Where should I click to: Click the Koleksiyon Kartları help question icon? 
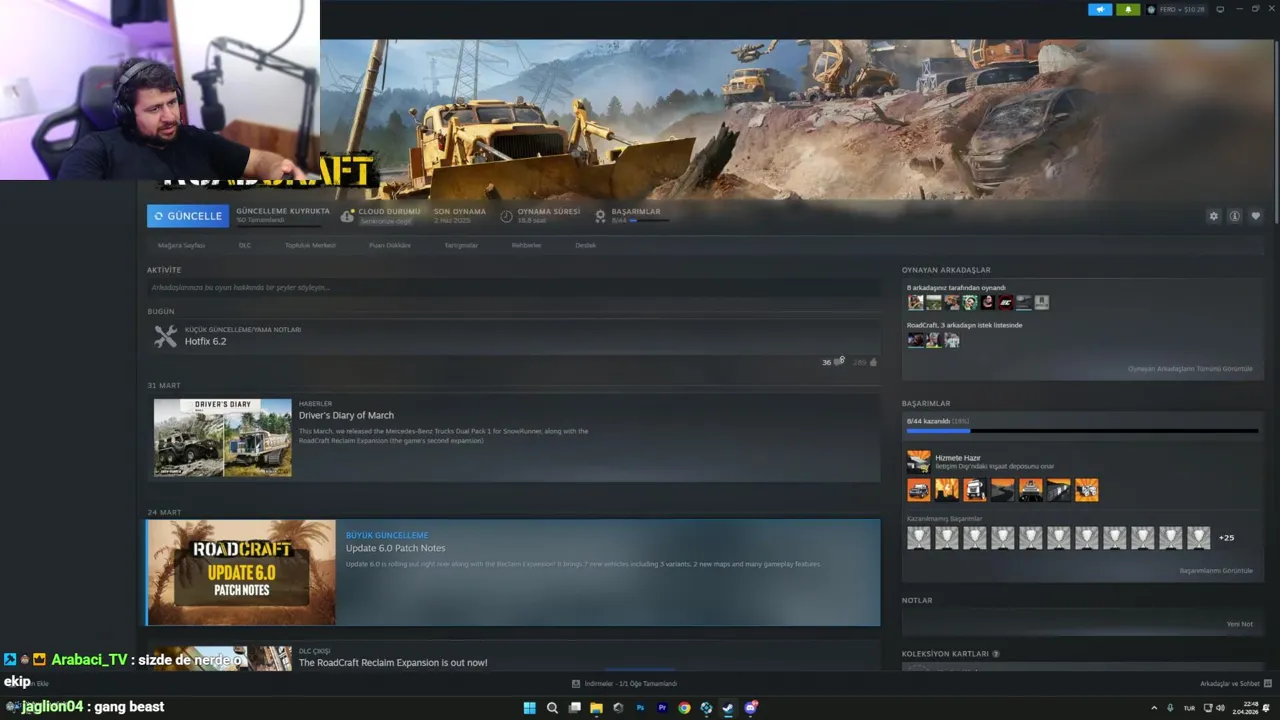995,654
